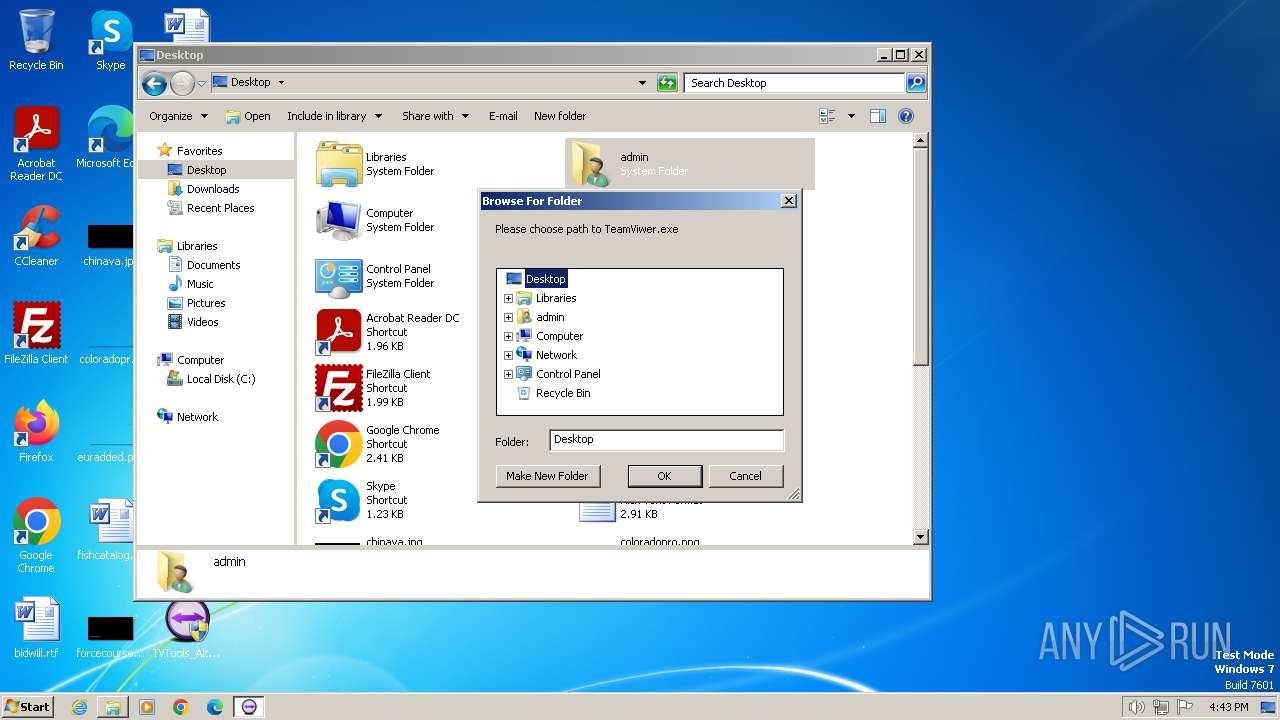Expand the Control Panel node in Browse dialog
Image resolution: width=1280 pixels, height=720 pixels.
pyautogui.click(x=508, y=374)
